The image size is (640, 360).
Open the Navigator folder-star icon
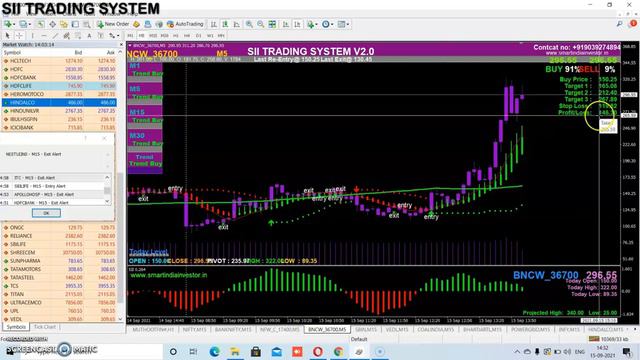point(64,24)
